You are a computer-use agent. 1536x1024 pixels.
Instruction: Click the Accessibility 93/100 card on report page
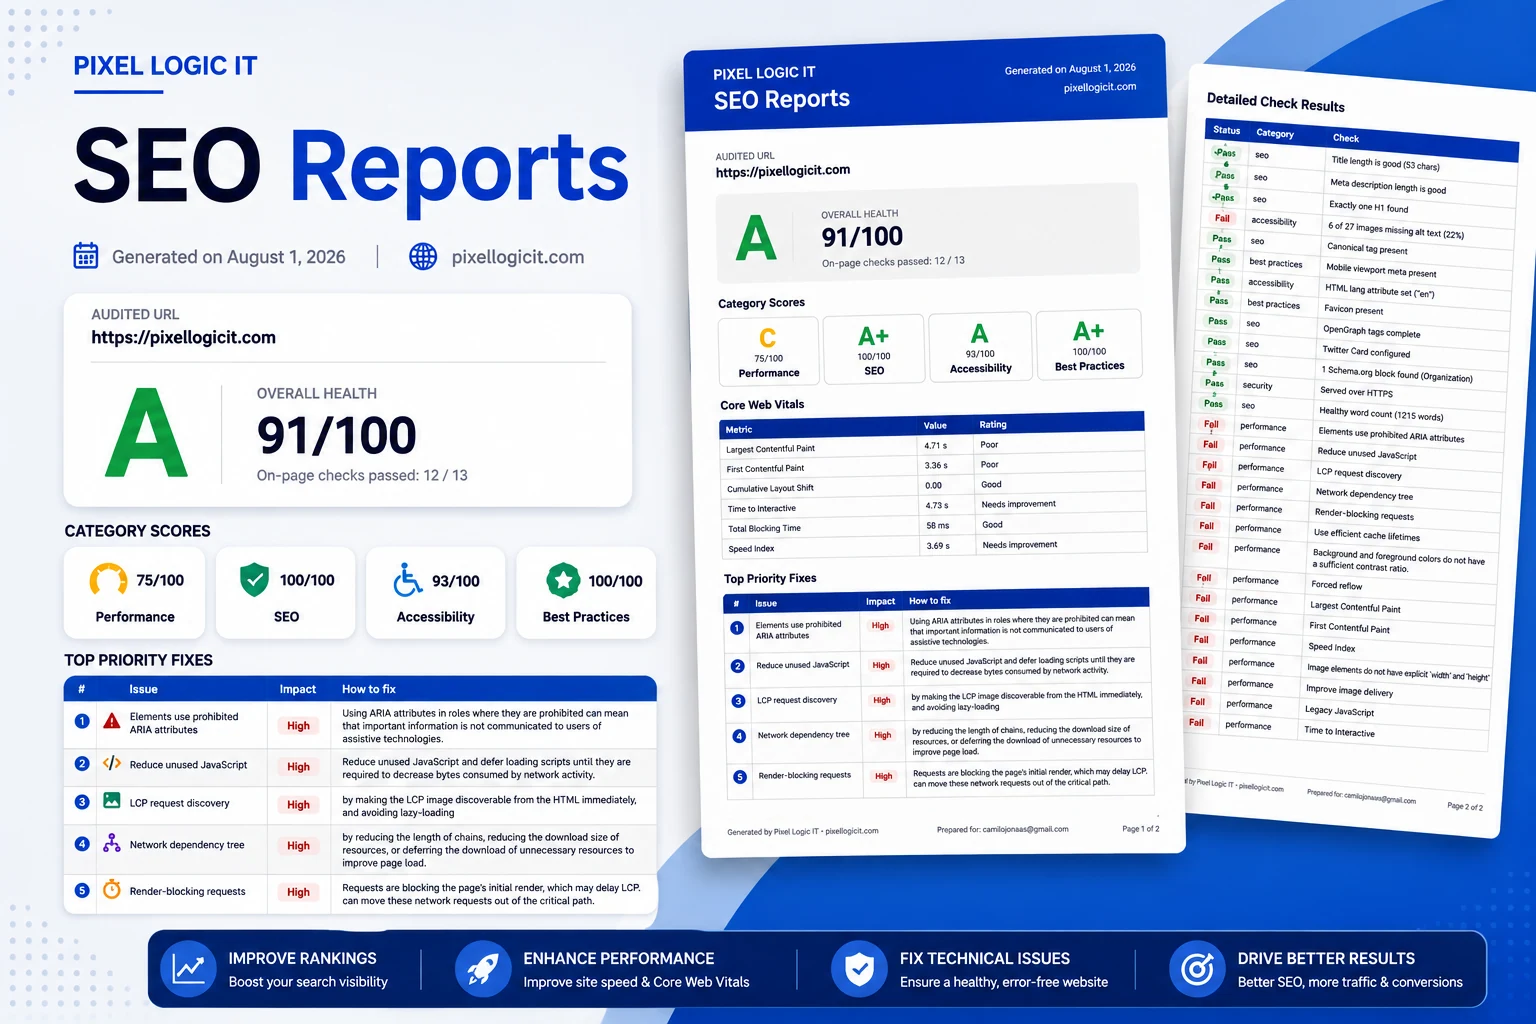(x=980, y=347)
